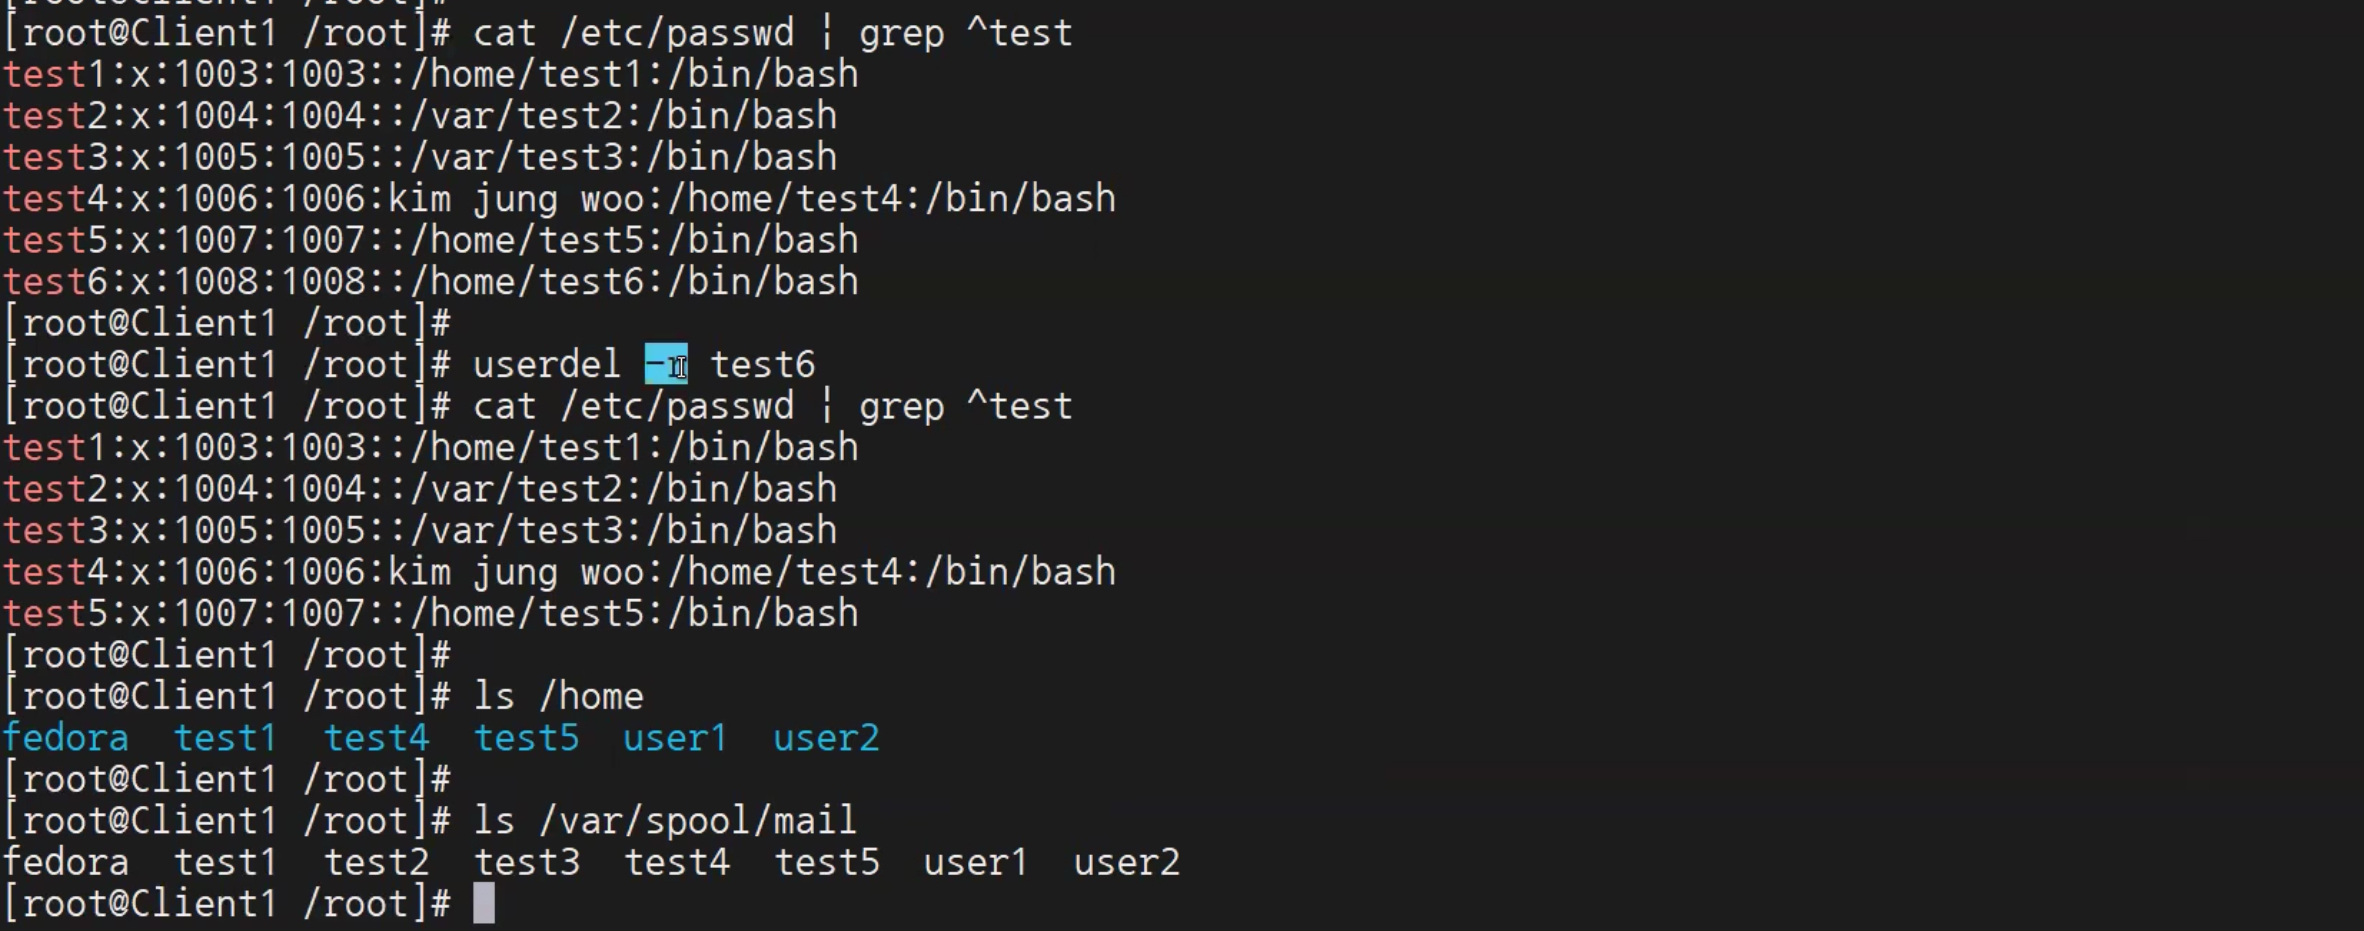Screen dimensions: 2364x931
Task: Click test6 argument in the userdel command
Action: pyautogui.click(x=763, y=364)
